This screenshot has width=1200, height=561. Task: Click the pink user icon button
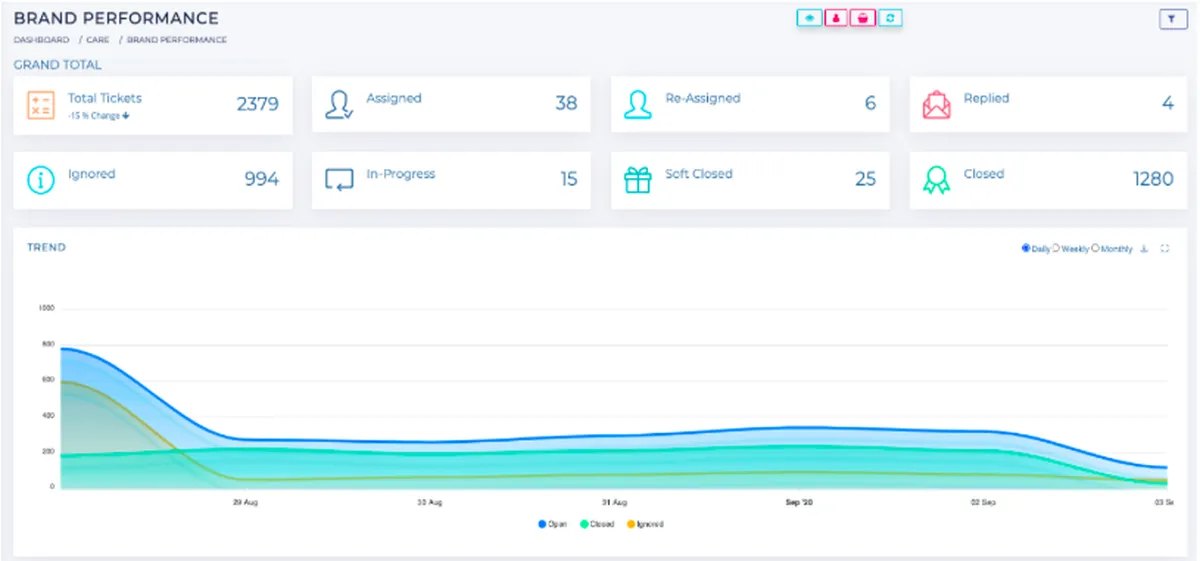(836, 18)
